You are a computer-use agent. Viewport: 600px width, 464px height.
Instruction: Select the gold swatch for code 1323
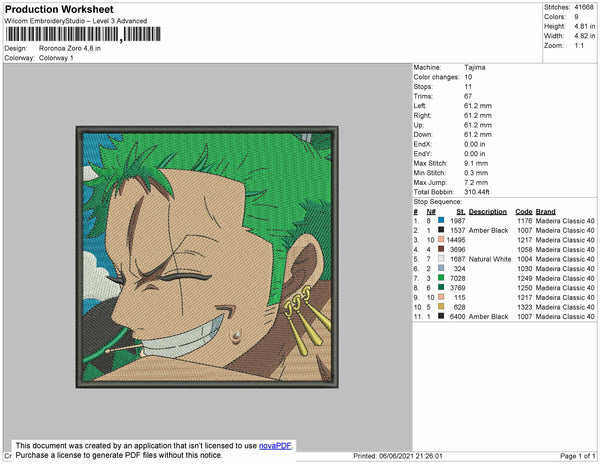click(441, 306)
